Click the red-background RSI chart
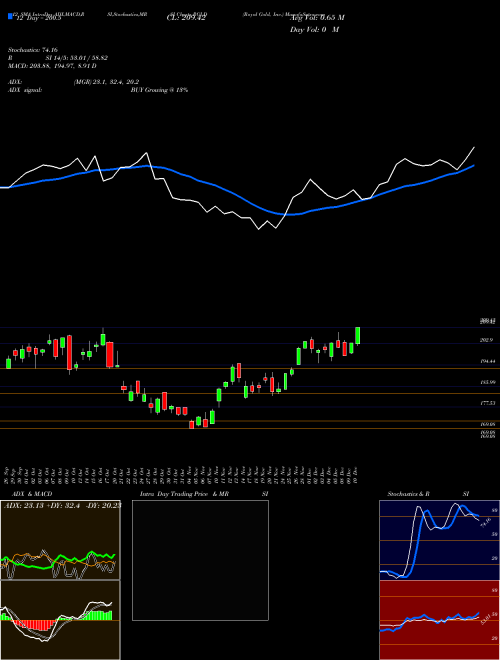This screenshot has height=660, width=500. pyautogui.click(x=439, y=620)
